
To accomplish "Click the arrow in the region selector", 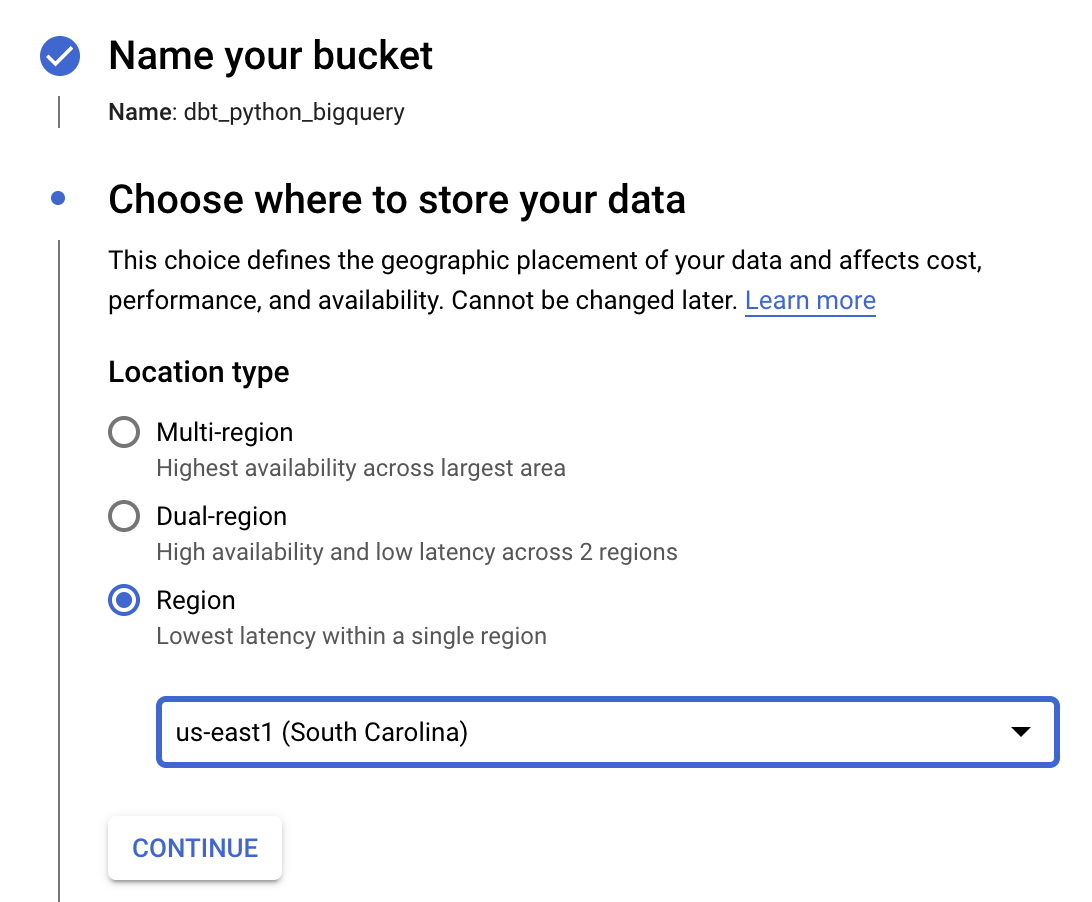I will [1020, 732].
